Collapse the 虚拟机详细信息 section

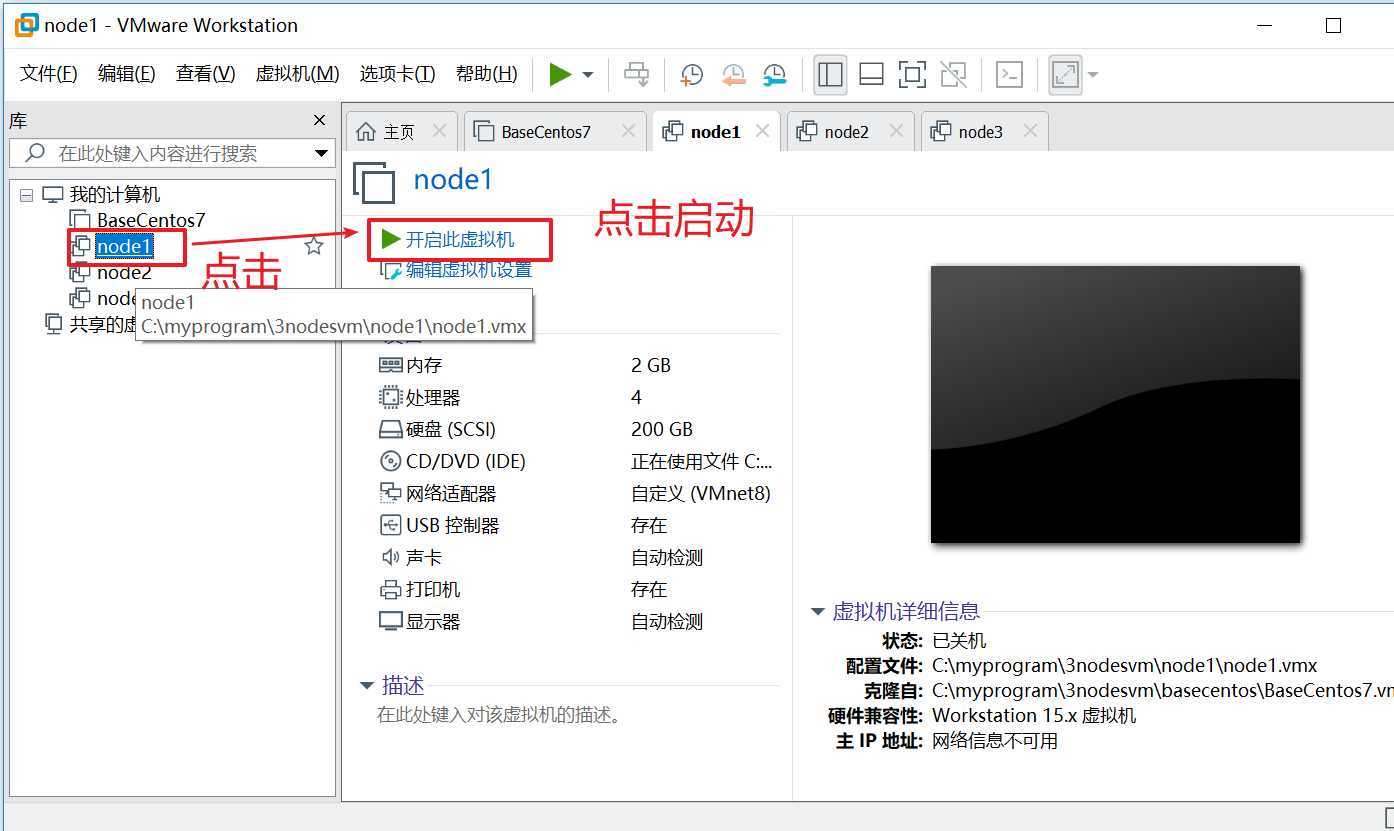click(818, 611)
